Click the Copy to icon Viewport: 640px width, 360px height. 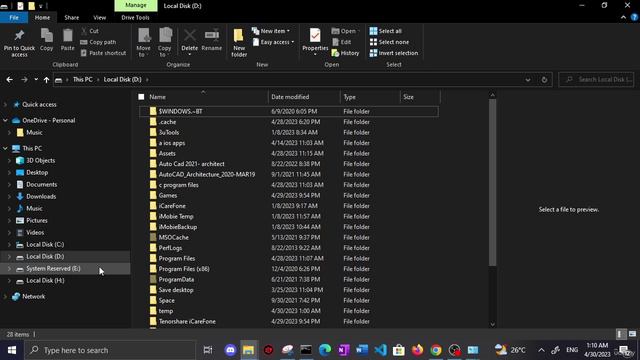(x=165, y=36)
